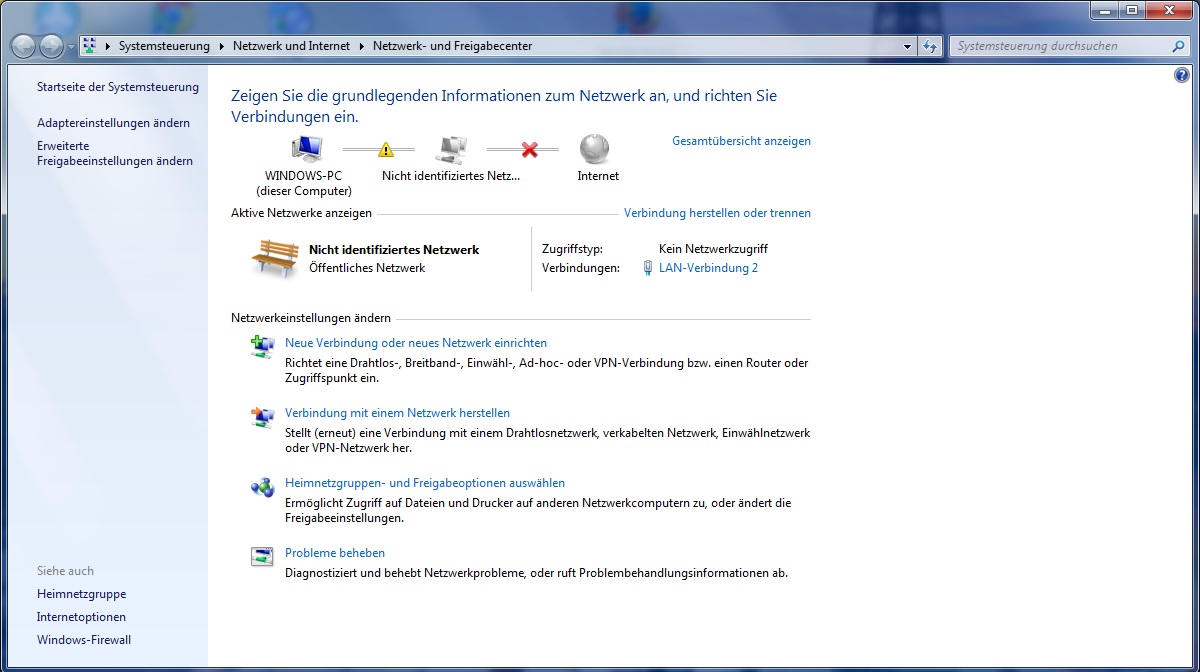Click WINDOWS-PC (dieser Computer) label
The image size is (1200, 672).
(304, 183)
